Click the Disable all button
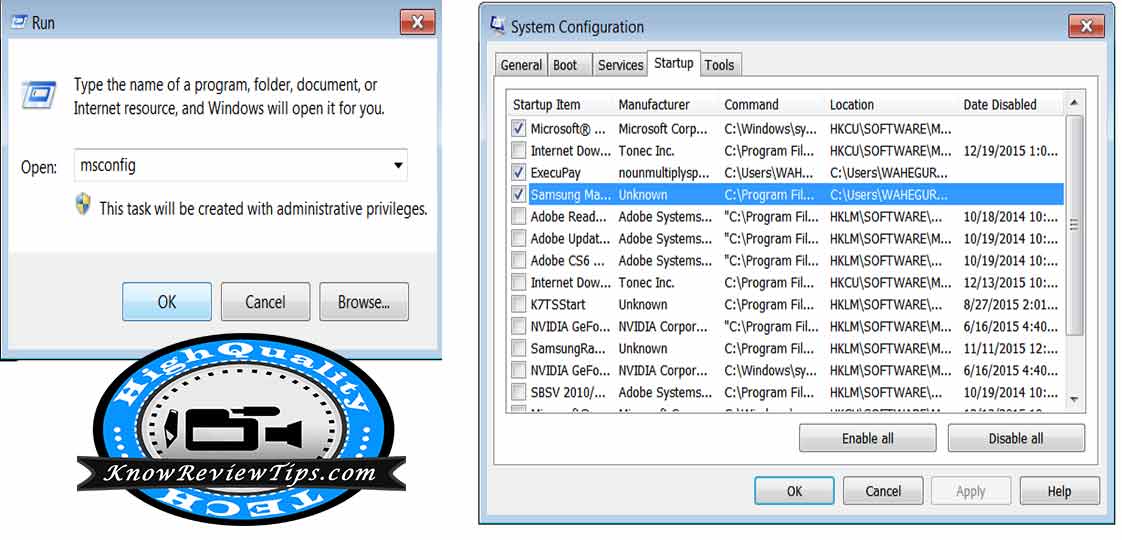Screen dimensions: 1122x540 [x=1015, y=438]
